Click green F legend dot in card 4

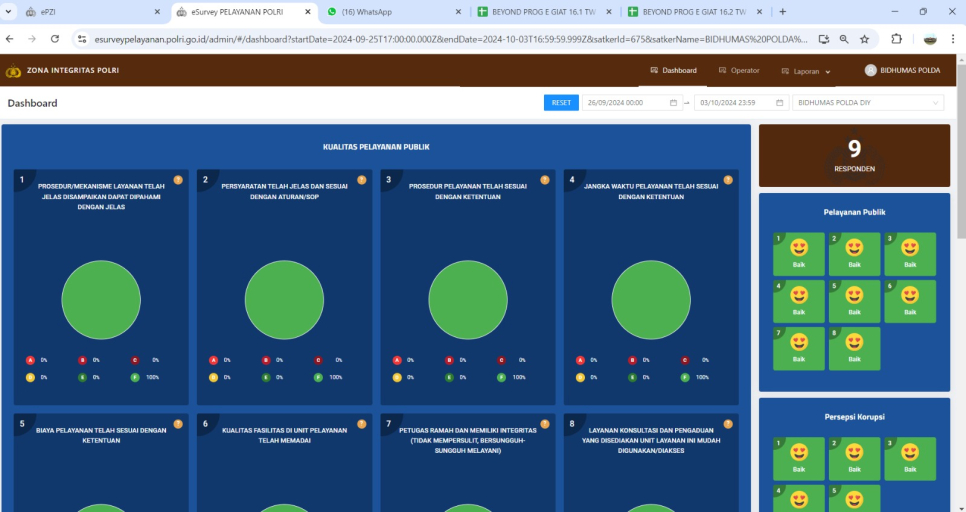[x=684, y=377]
